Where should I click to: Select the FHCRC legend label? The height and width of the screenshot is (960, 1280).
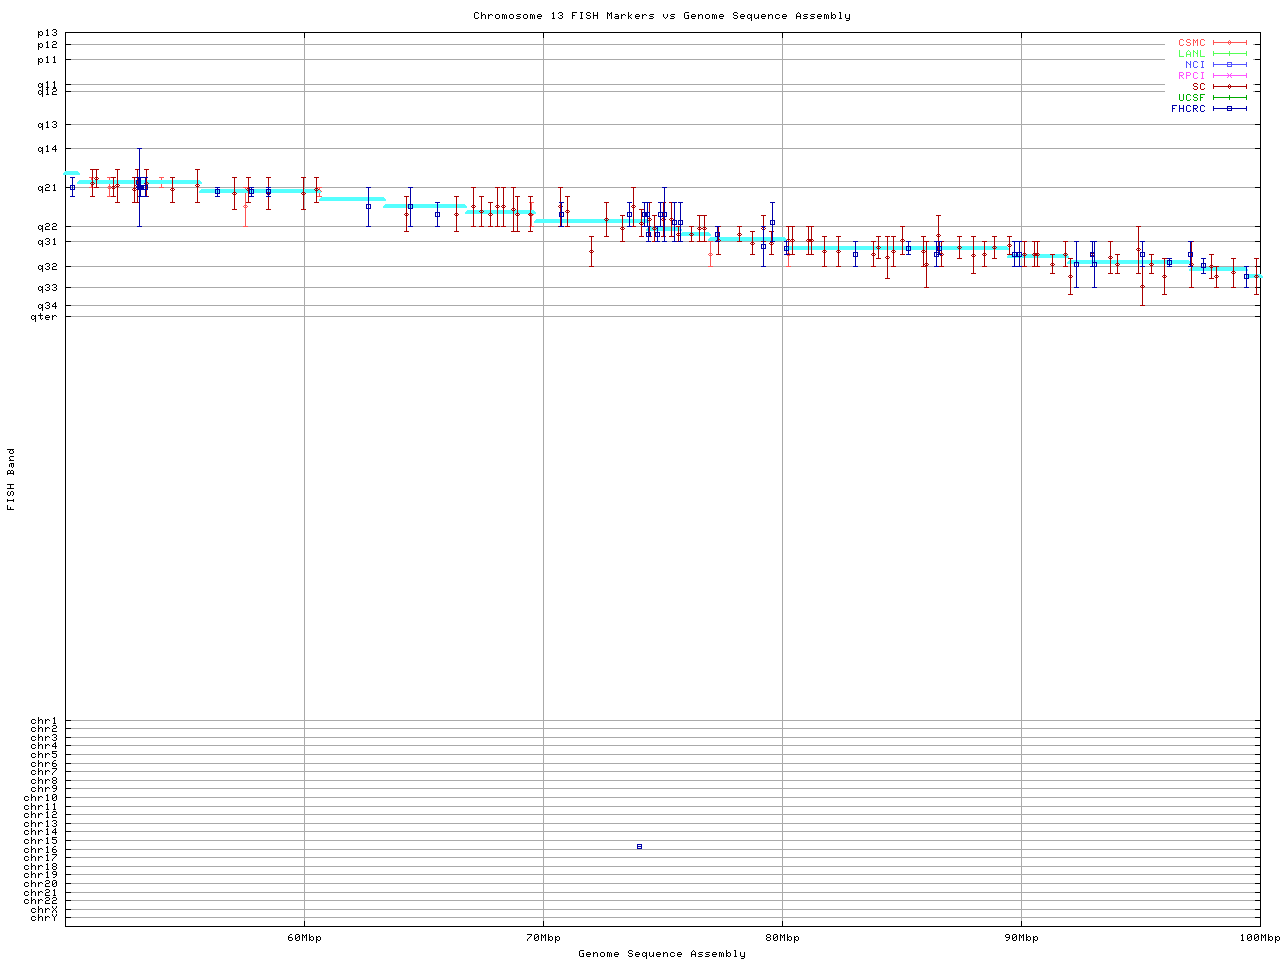coord(1188,109)
